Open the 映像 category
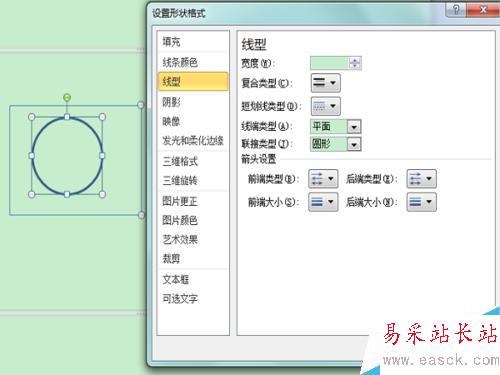This screenshot has height=375, width=500. click(193, 121)
